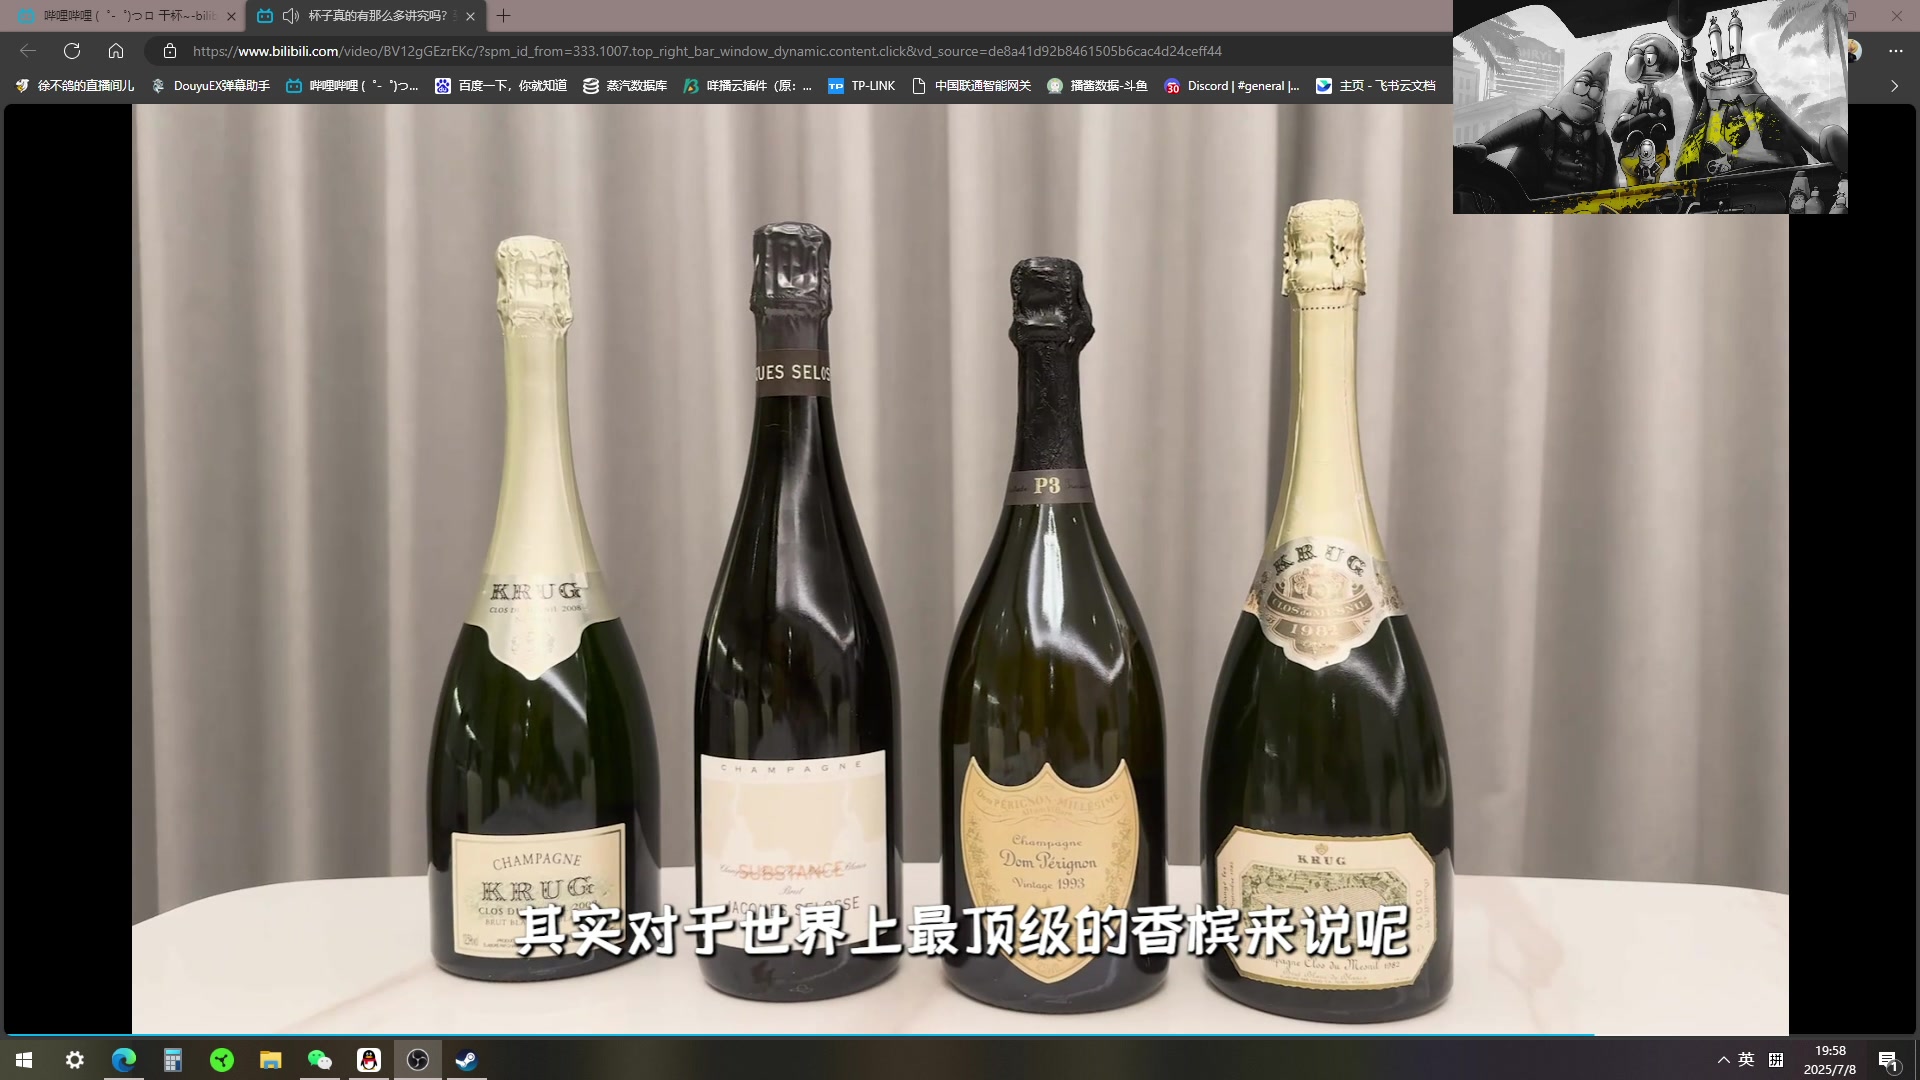
Task: Show hidden system tray icons
Action: 1723,1060
